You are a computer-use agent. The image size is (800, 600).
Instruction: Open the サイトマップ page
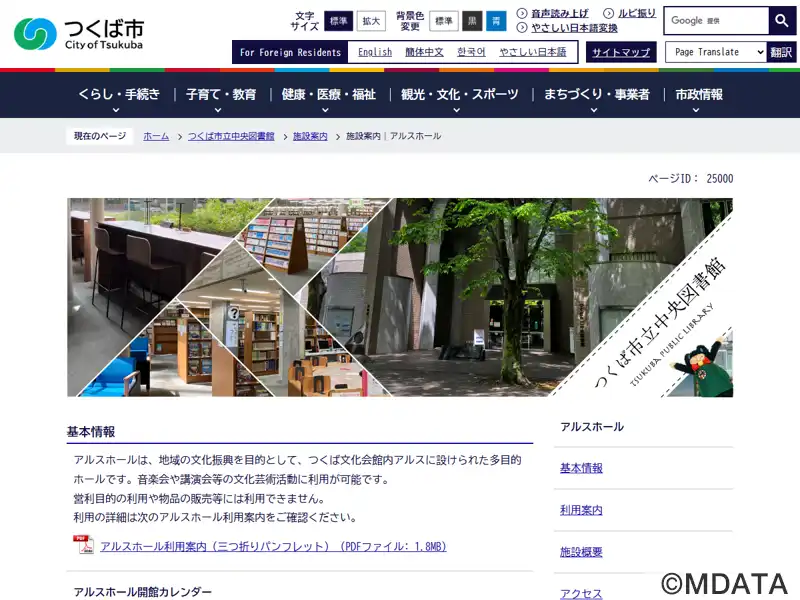coord(621,52)
